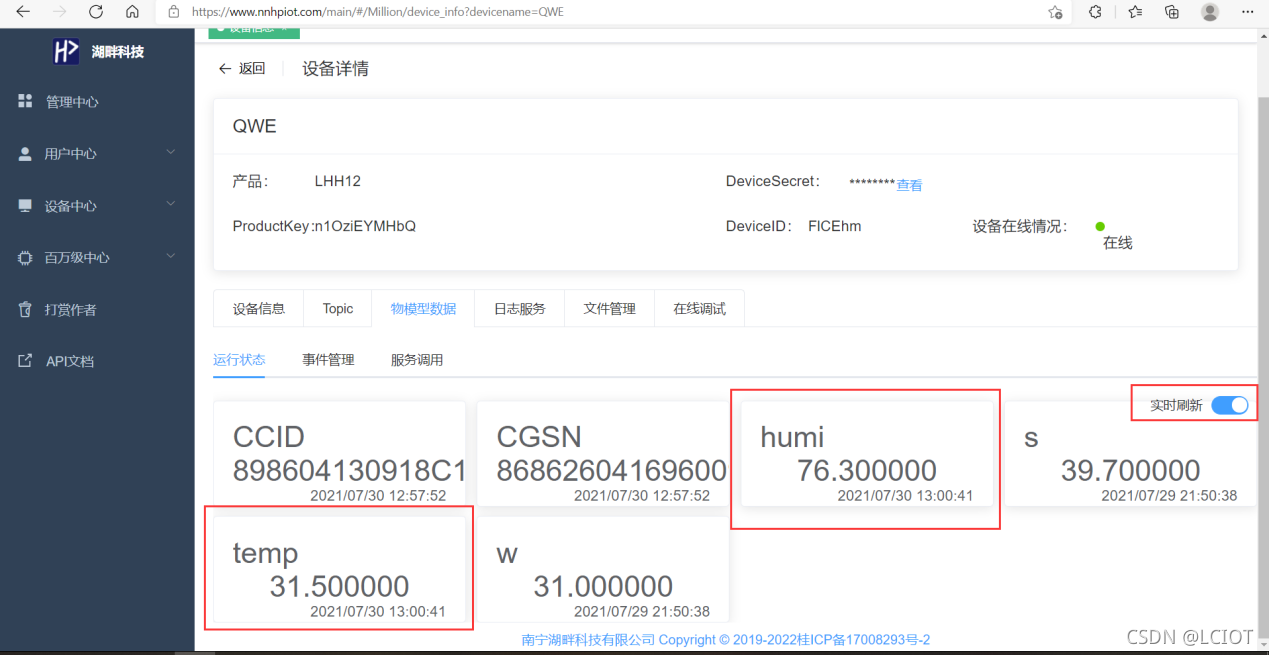Reload the page with refresh icon
1269x655 pixels.
point(96,12)
